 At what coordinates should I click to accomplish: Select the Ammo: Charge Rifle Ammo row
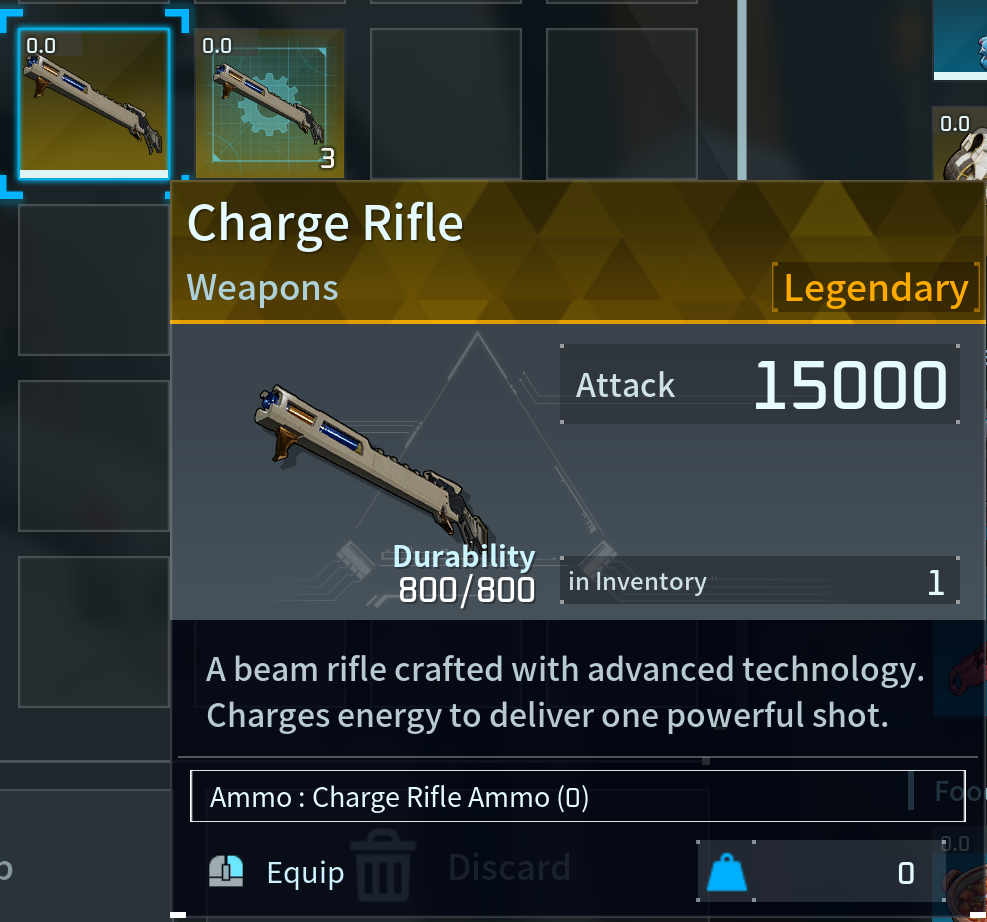pyautogui.click(x=577, y=796)
